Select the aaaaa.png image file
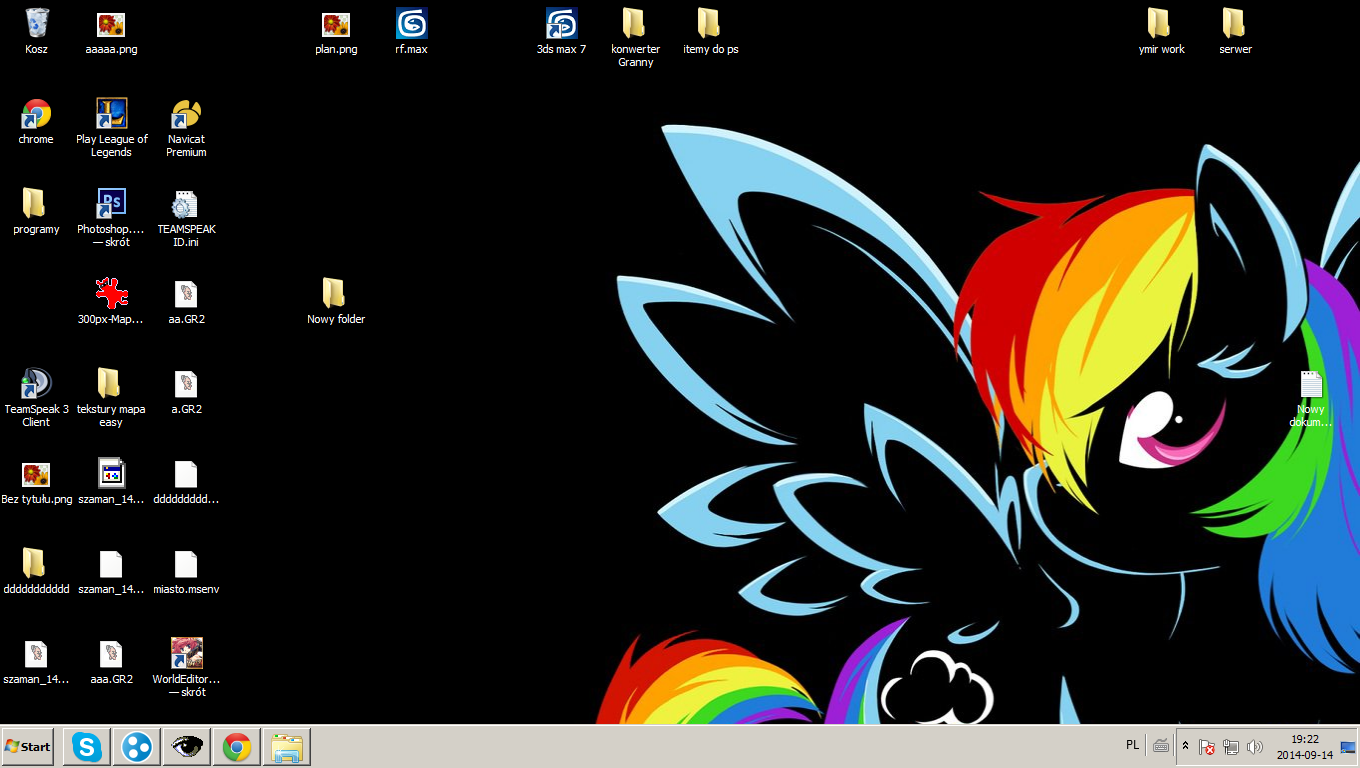Screen dimensions: 1360x768 click(x=111, y=31)
